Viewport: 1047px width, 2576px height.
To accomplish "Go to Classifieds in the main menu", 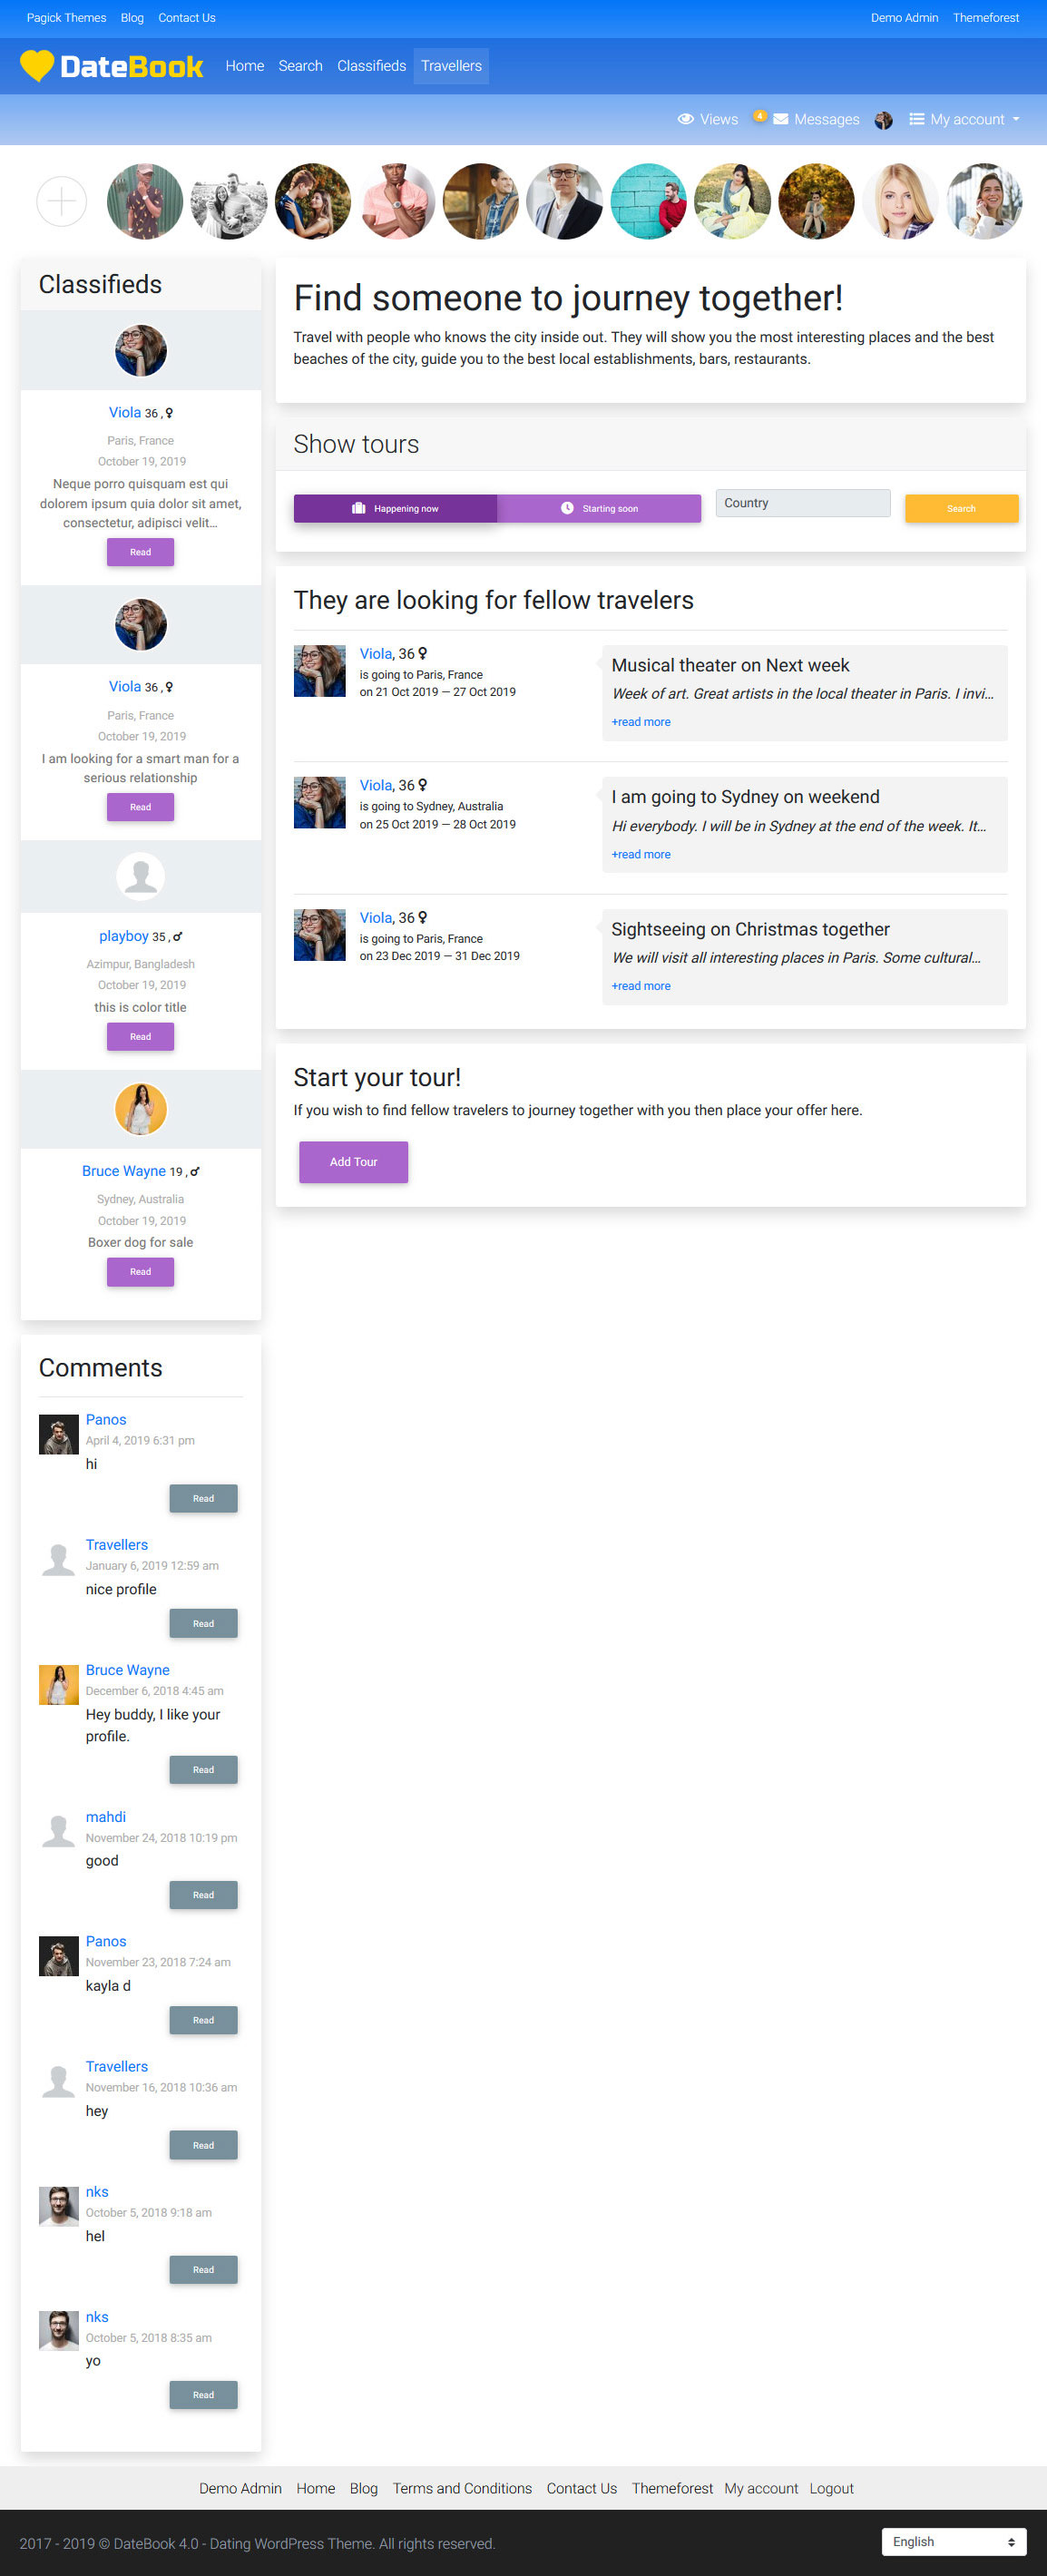I will point(371,66).
